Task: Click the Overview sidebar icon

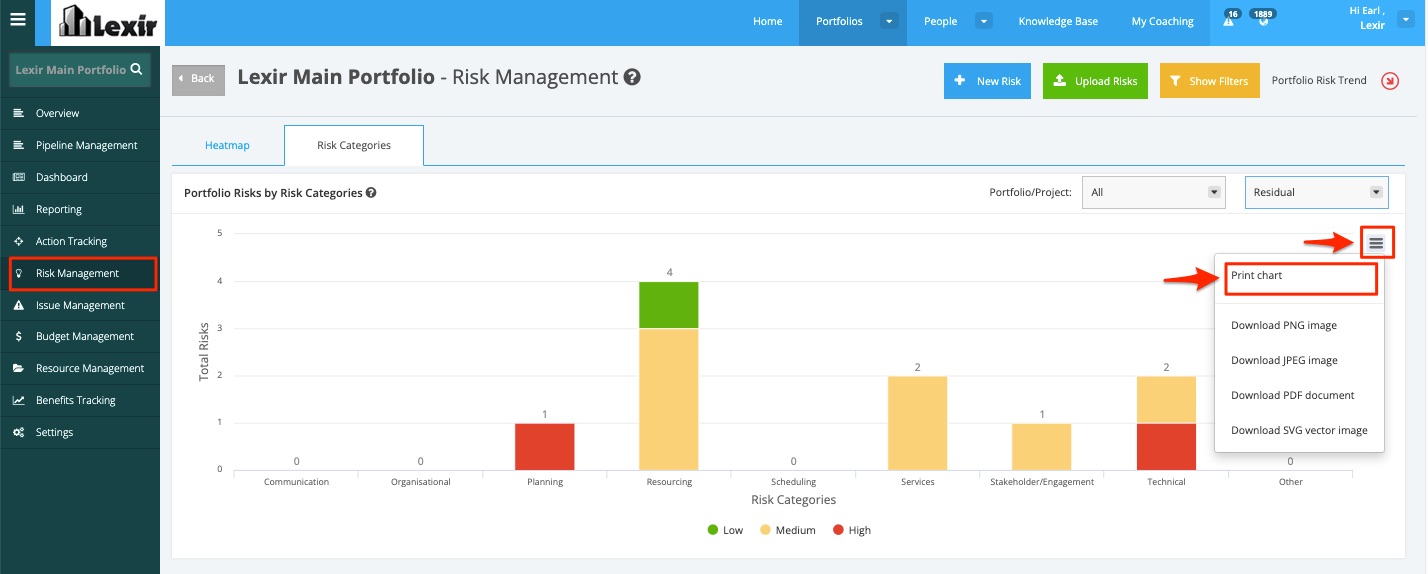Action: (x=18, y=113)
